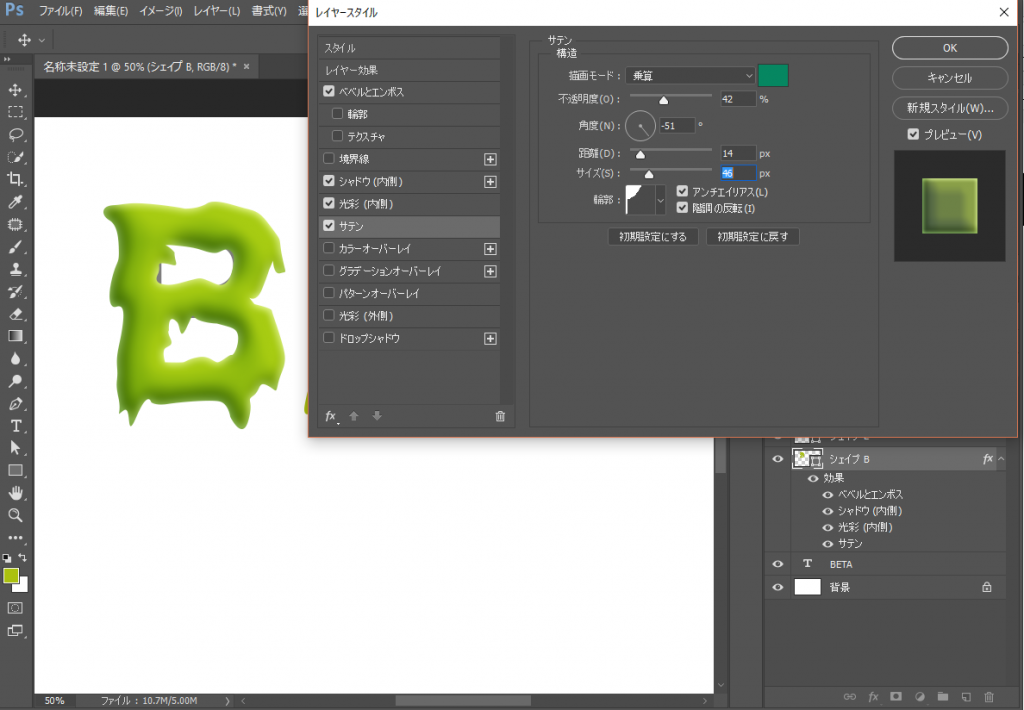1024x710 pixels.
Task: Add another グラデーションオーバーレイ with plus button
Action: pos(490,271)
